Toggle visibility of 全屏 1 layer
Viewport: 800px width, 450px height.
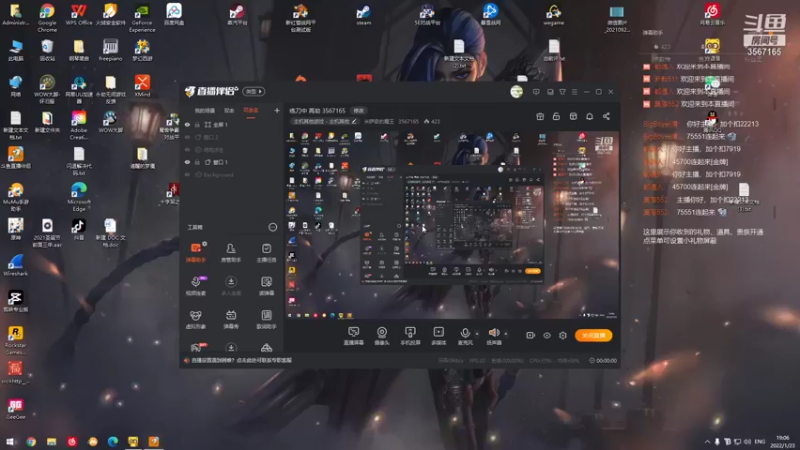click(x=187, y=124)
